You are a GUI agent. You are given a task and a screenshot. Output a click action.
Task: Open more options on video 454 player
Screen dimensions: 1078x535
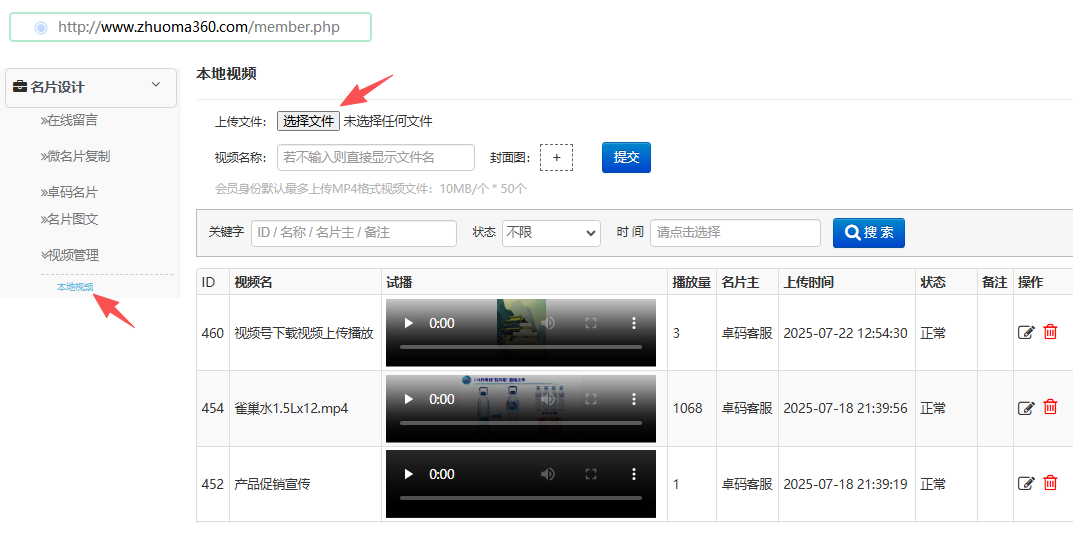coord(633,399)
